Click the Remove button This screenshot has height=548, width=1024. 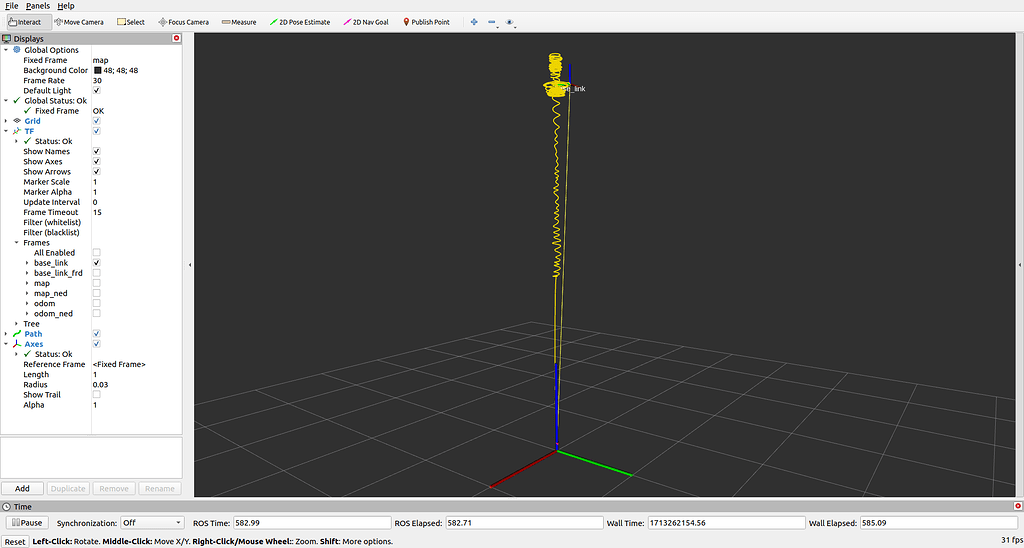[114, 489]
